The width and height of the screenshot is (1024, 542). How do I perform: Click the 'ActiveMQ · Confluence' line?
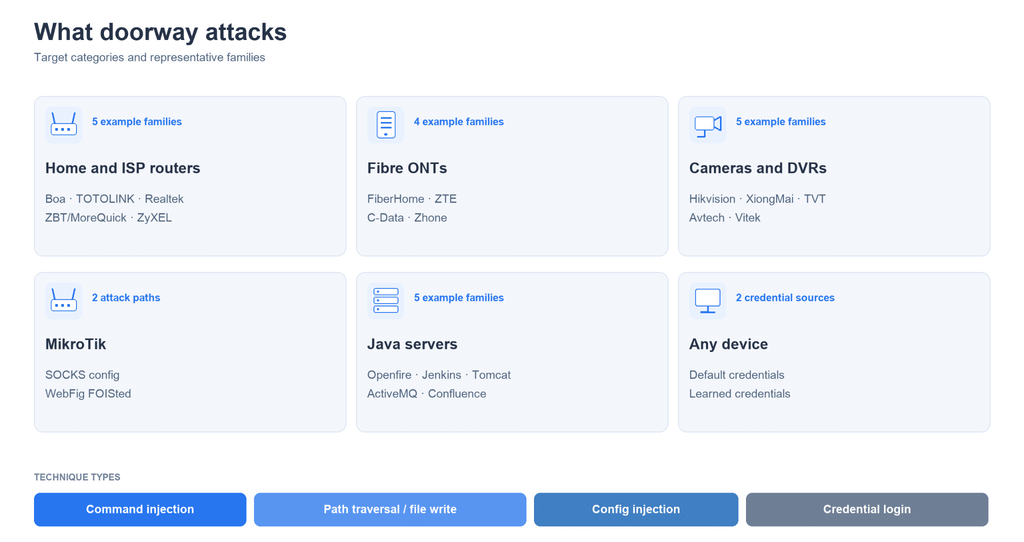point(426,394)
